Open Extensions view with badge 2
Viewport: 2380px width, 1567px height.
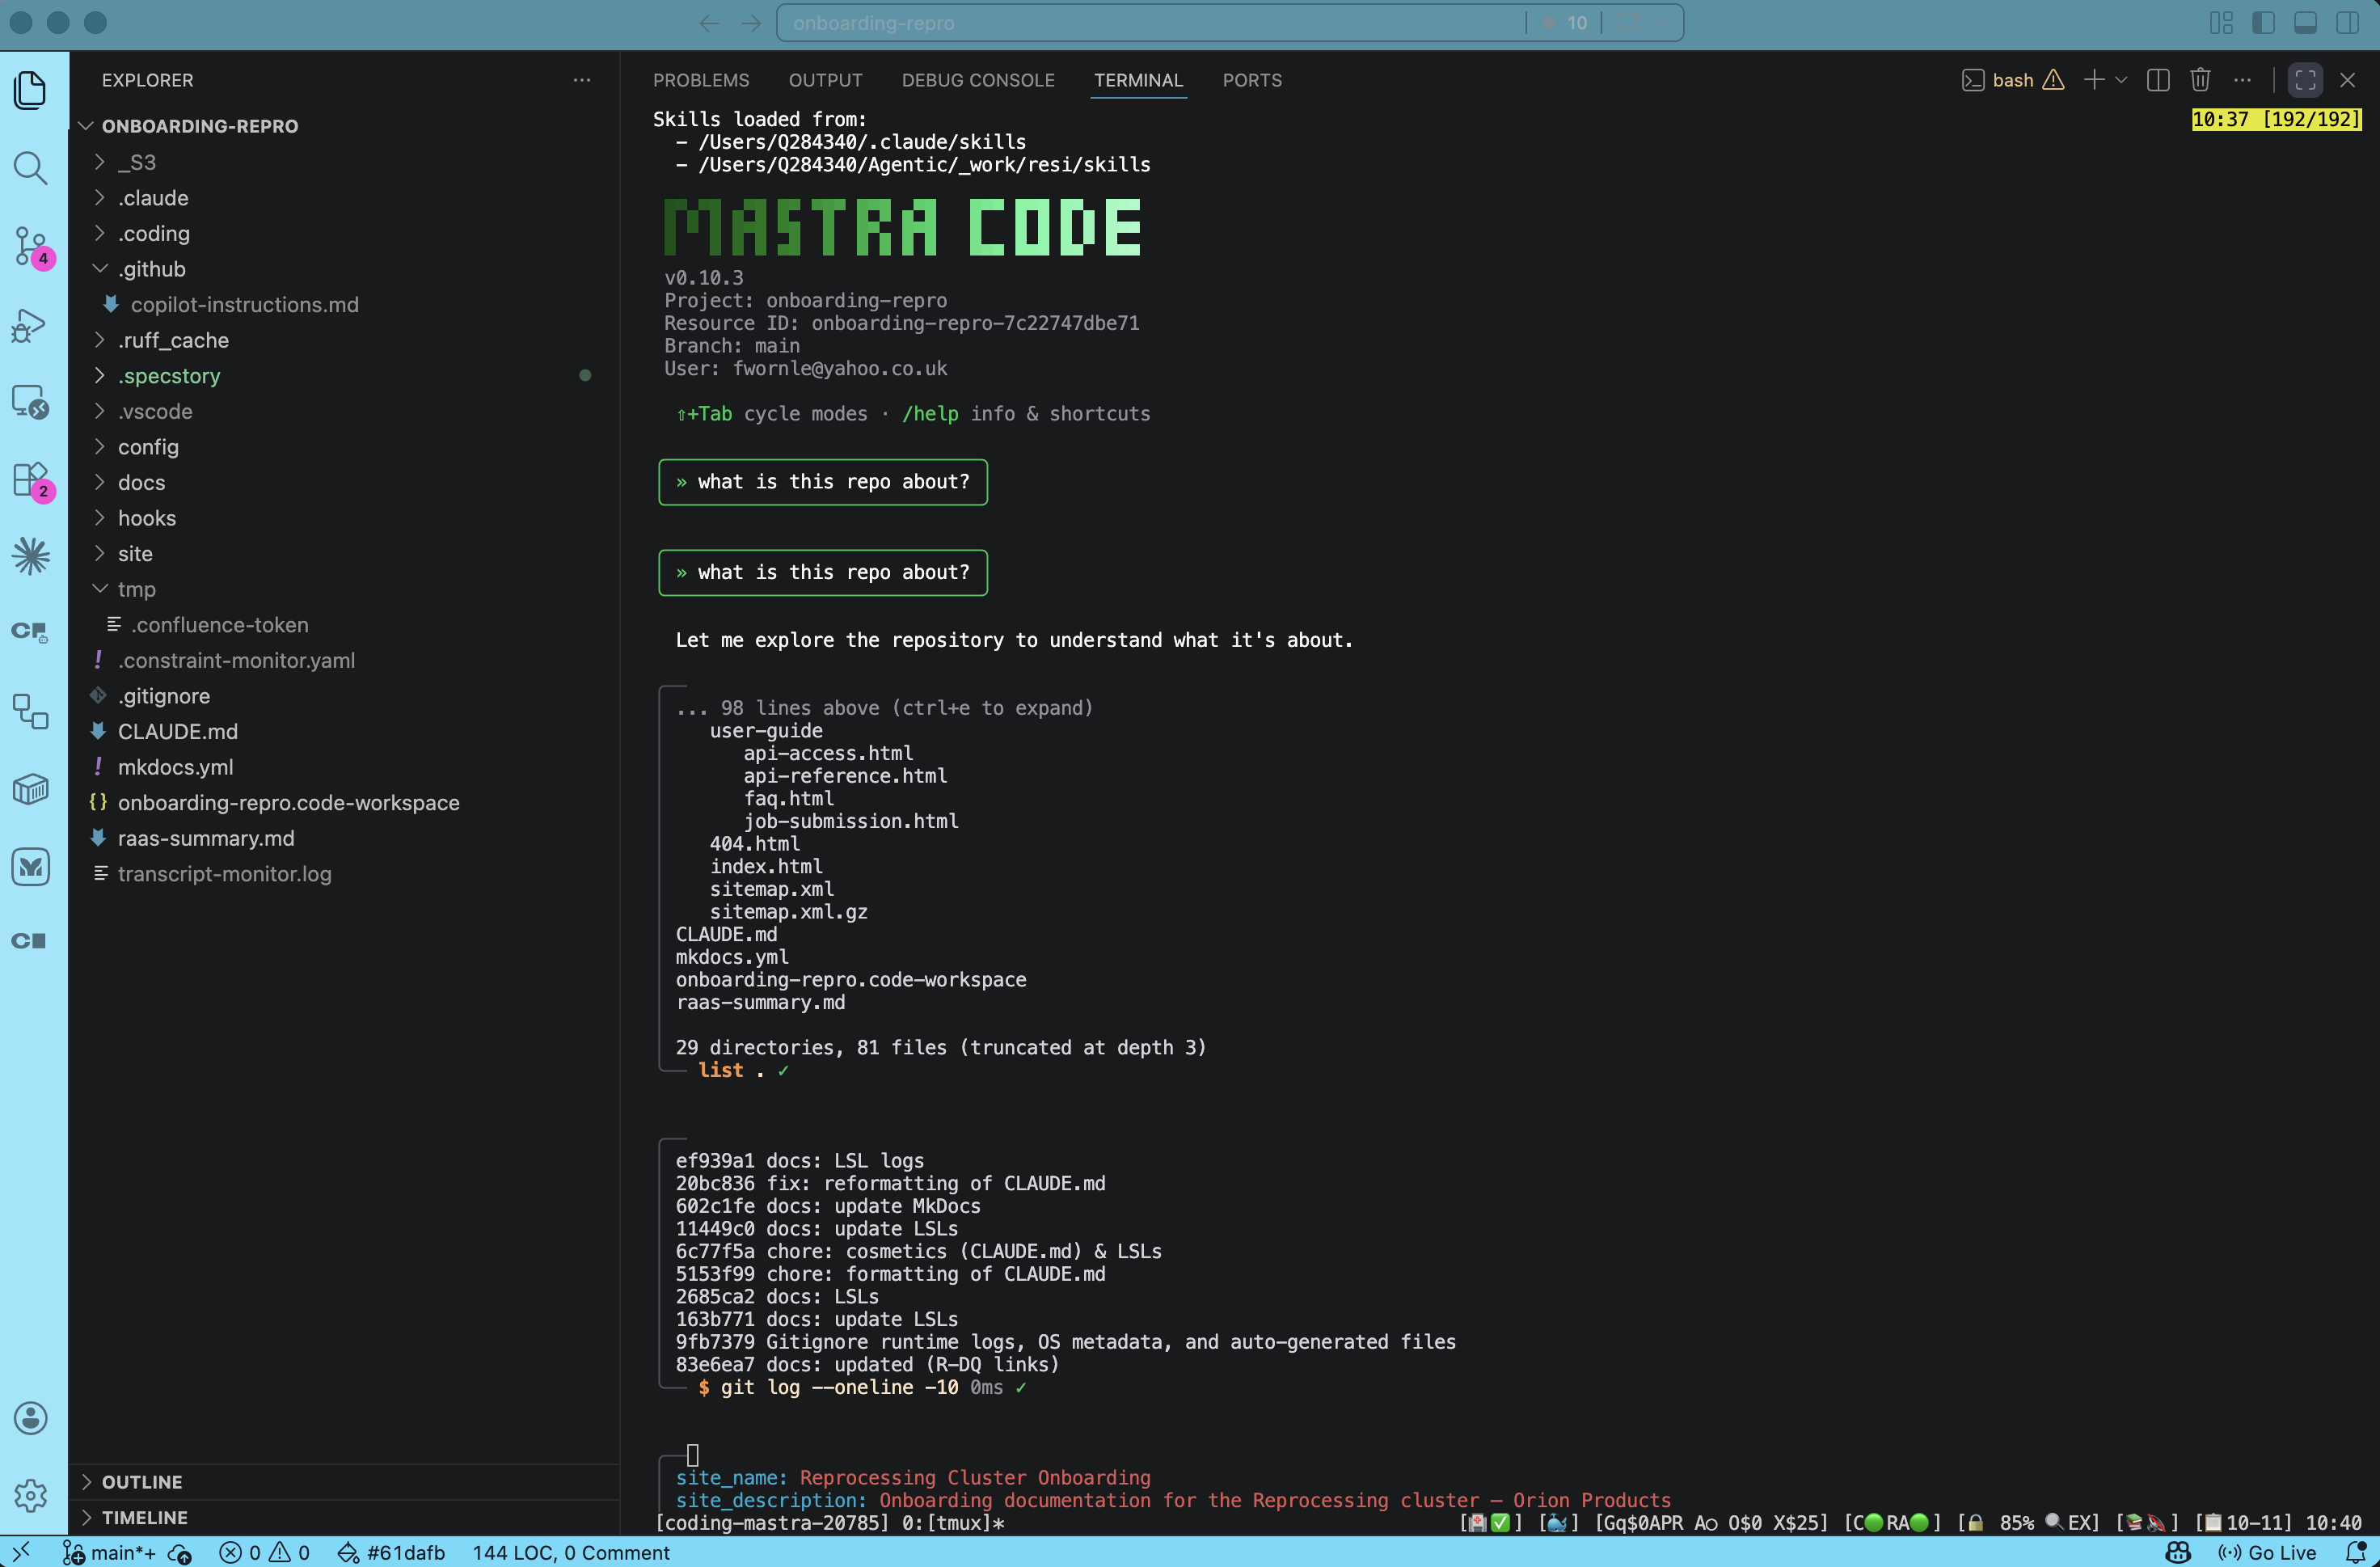pyautogui.click(x=31, y=480)
